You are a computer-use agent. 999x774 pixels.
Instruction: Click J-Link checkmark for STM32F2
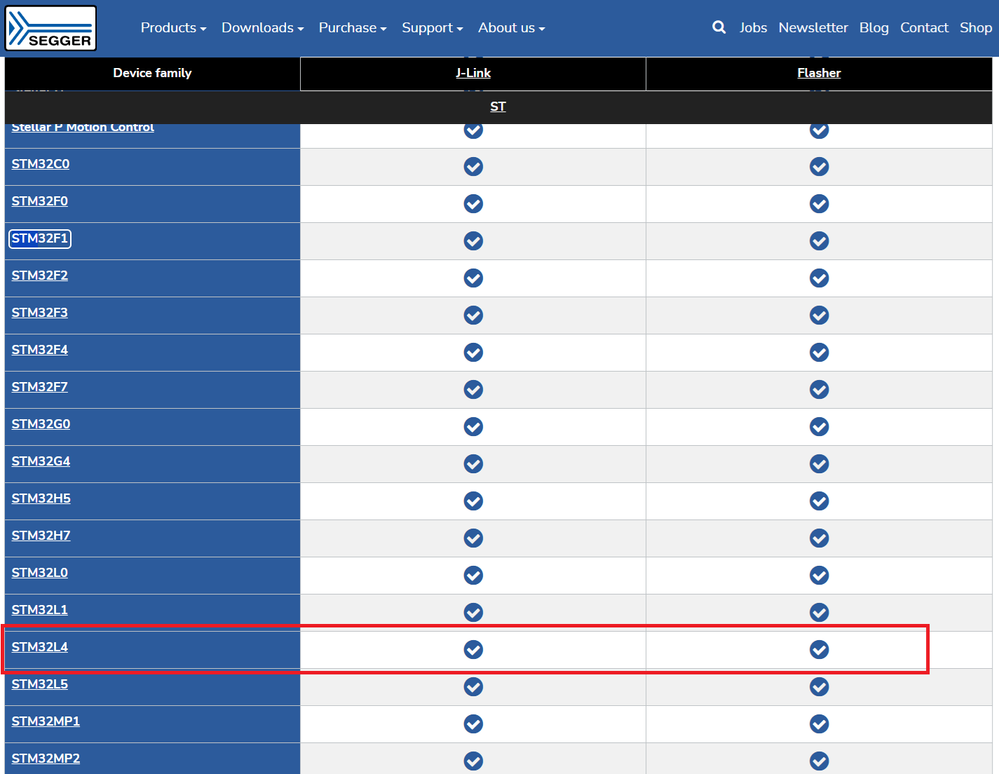(473, 278)
